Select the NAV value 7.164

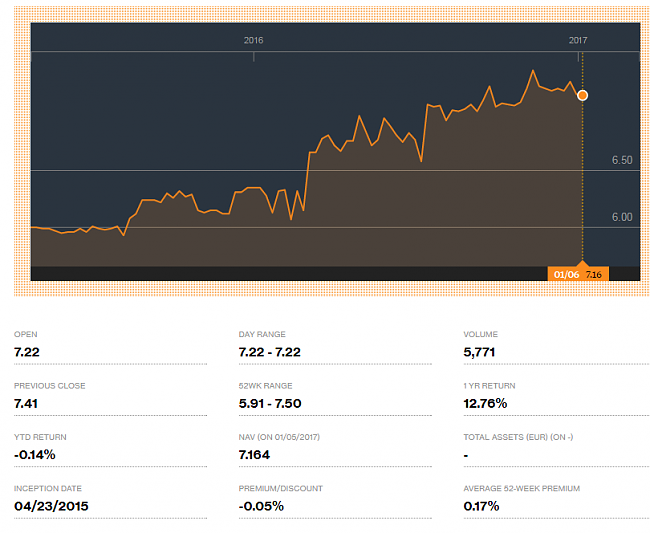coord(254,455)
